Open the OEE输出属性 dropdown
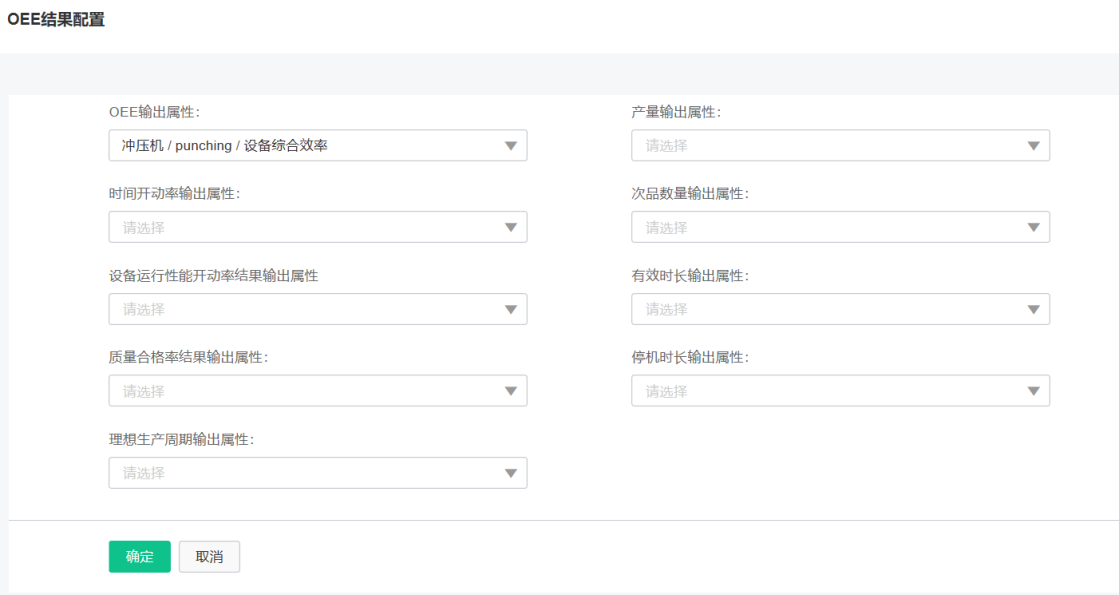 click(318, 146)
